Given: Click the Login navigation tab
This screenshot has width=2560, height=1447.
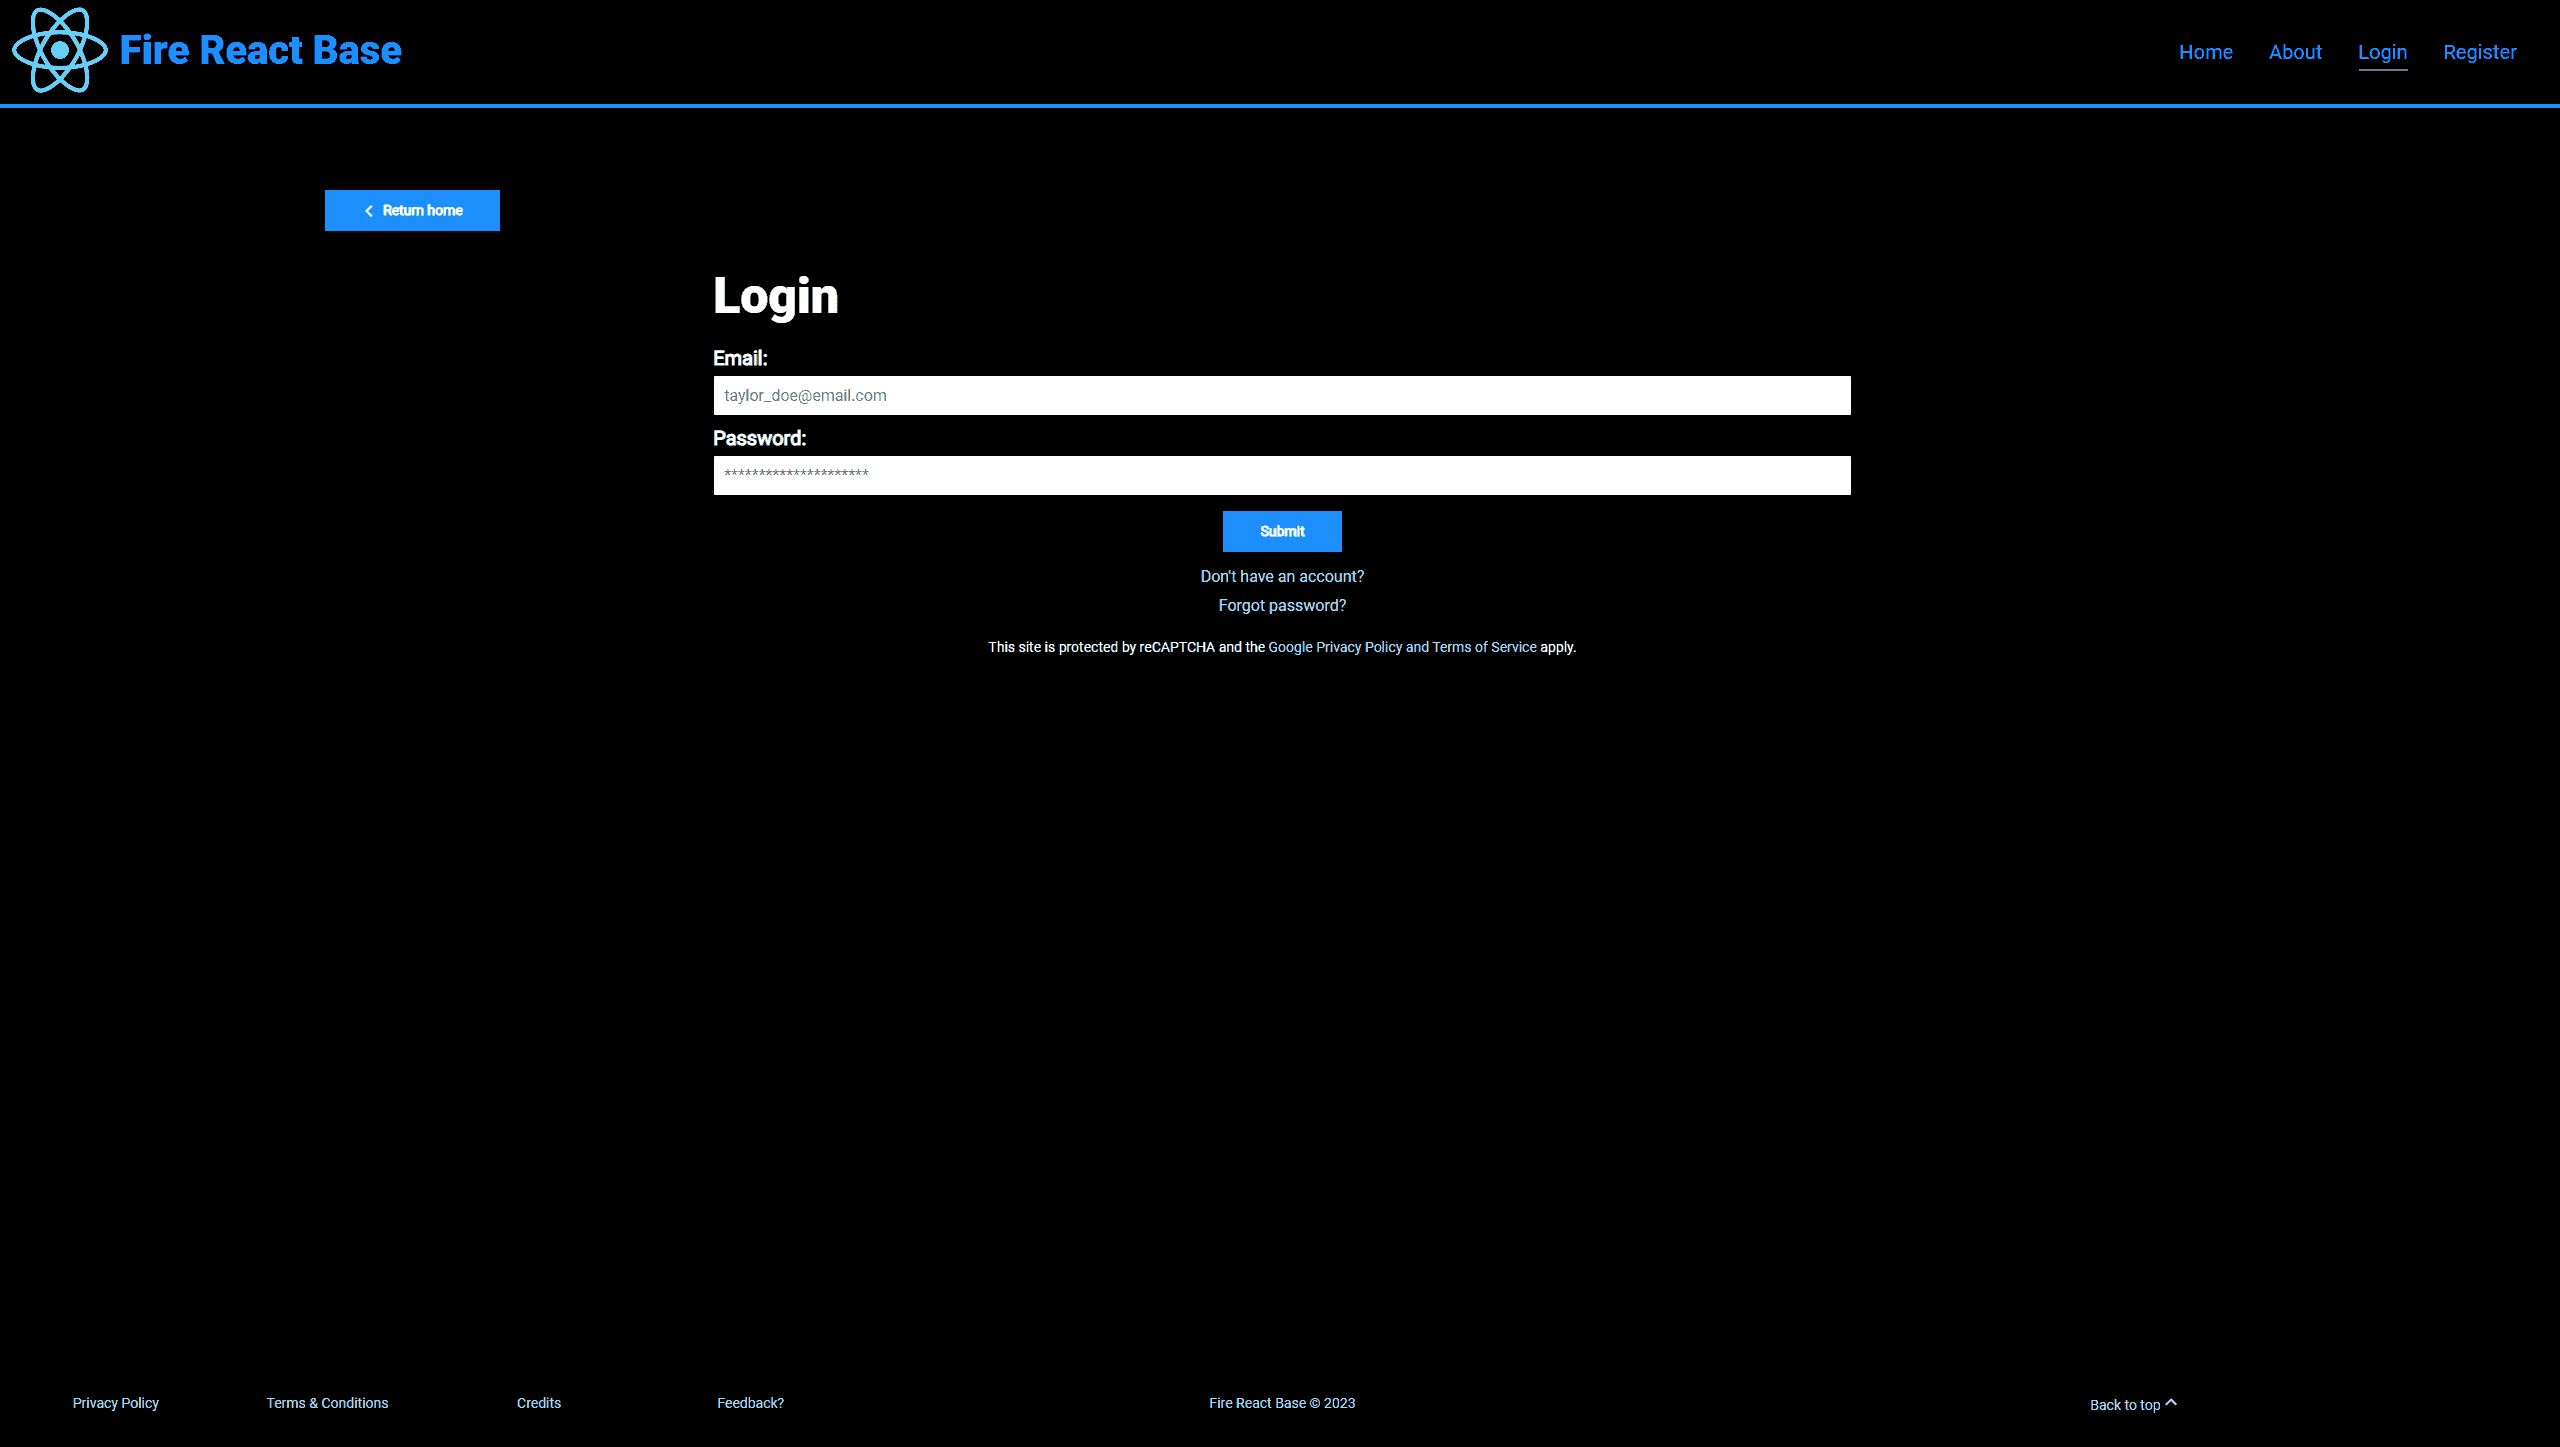Looking at the screenshot, I should pyautogui.click(x=2381, y=51).
